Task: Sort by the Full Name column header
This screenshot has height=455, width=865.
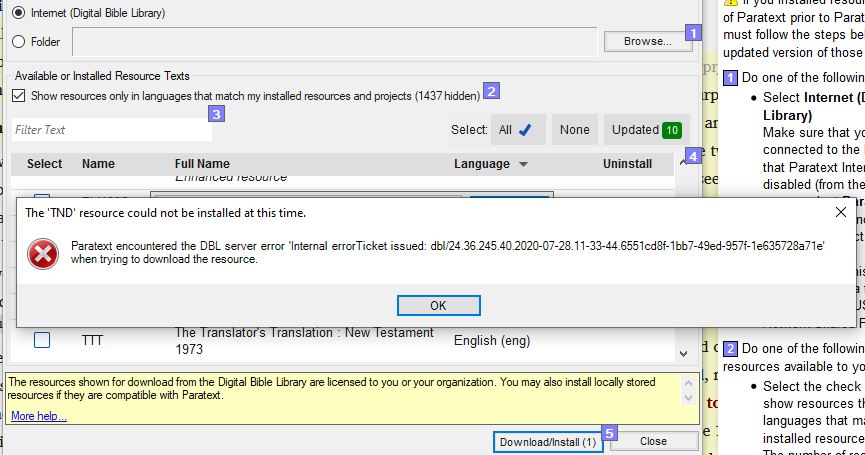Action: pos(202,164)
